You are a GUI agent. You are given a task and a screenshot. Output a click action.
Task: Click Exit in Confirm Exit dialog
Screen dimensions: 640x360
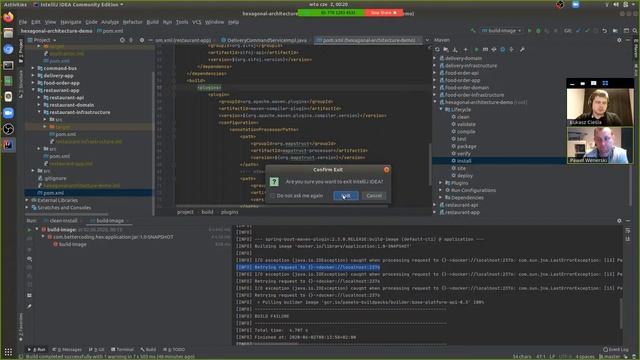click(x=346, y=196)
